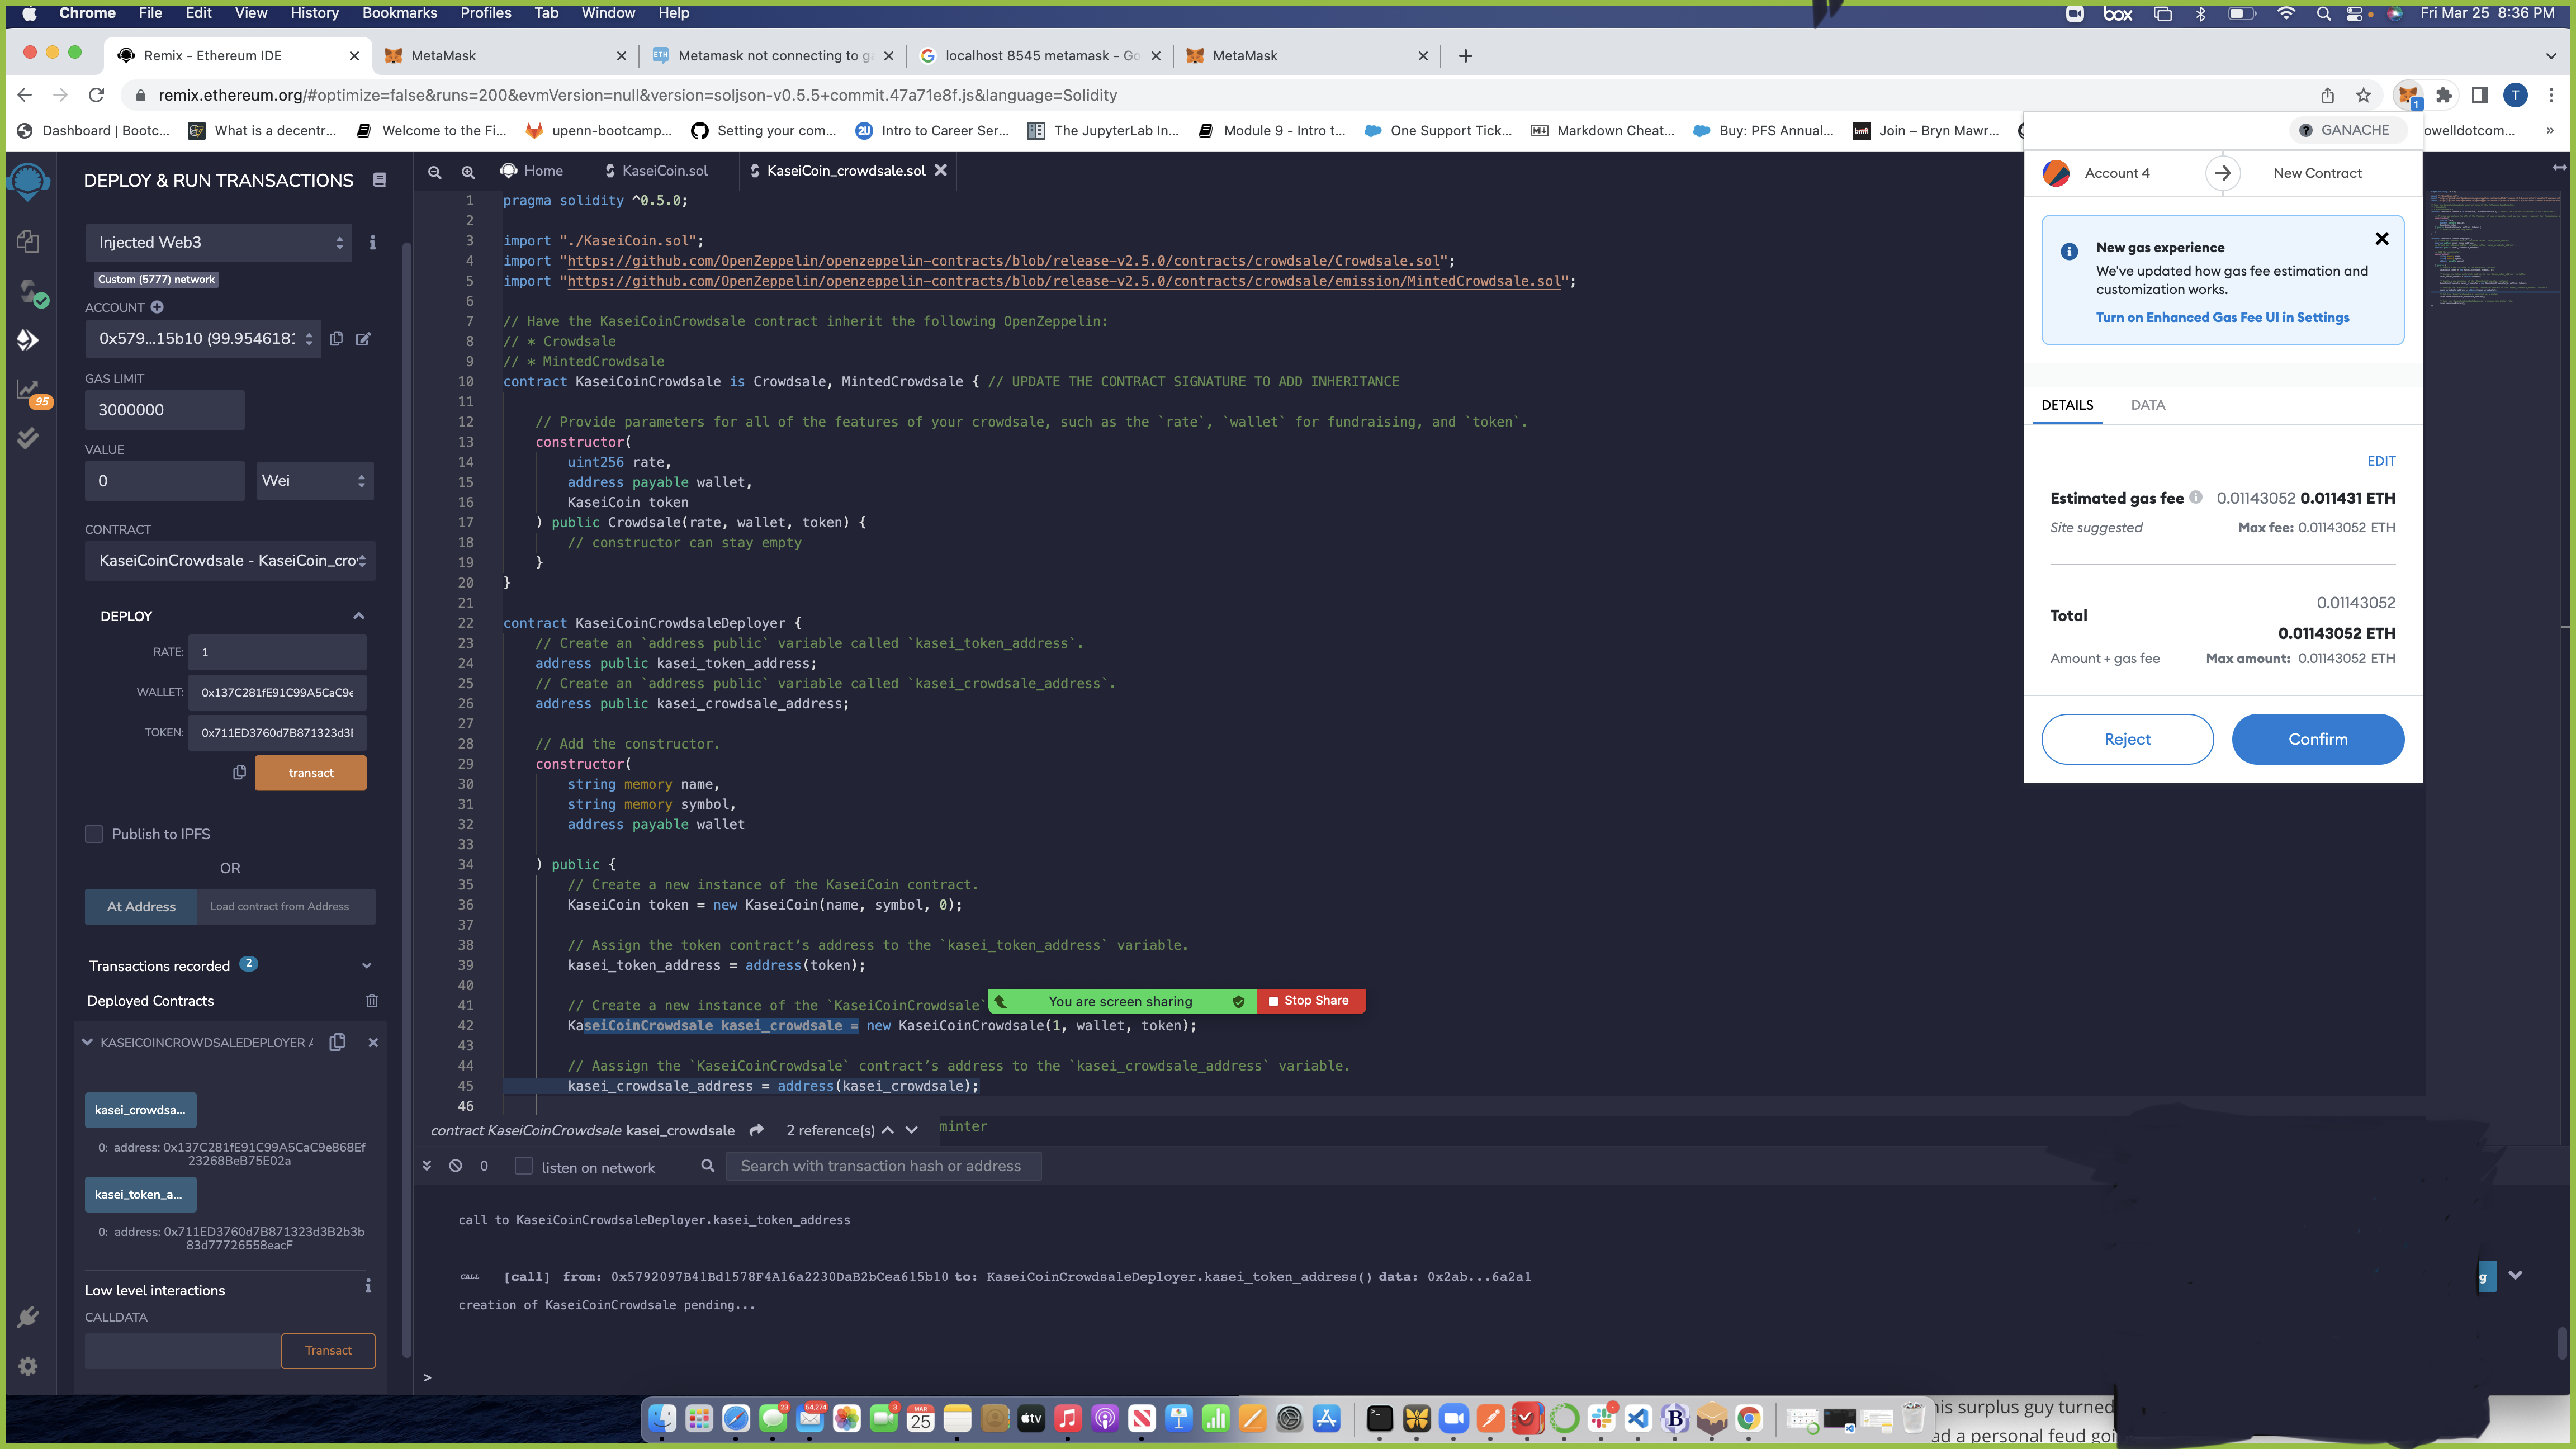
Task: Open Chrome Bookmarks menu
Action: [399, 13]
